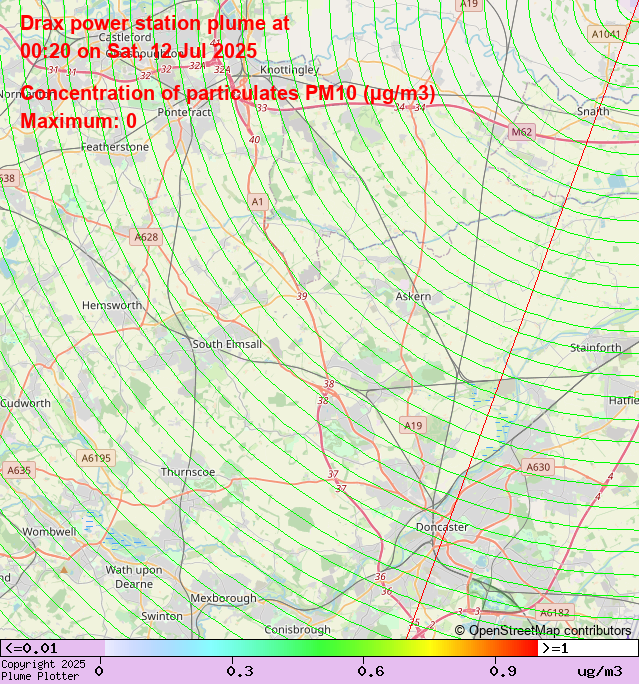This screenshot has height=684, width=639.
Task: Select the A19 shield south of Askern
Action: coord(413,425)
